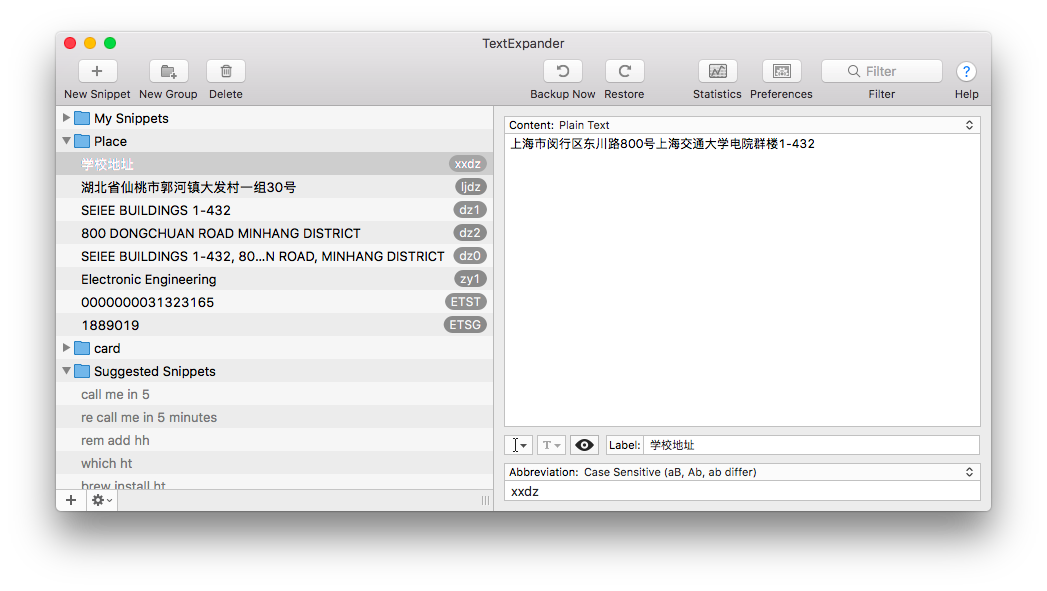This screenshot has width=1047, height=591.
Task: Click the card folder icon
Action: pyautogui.click(x=82, y=348)
